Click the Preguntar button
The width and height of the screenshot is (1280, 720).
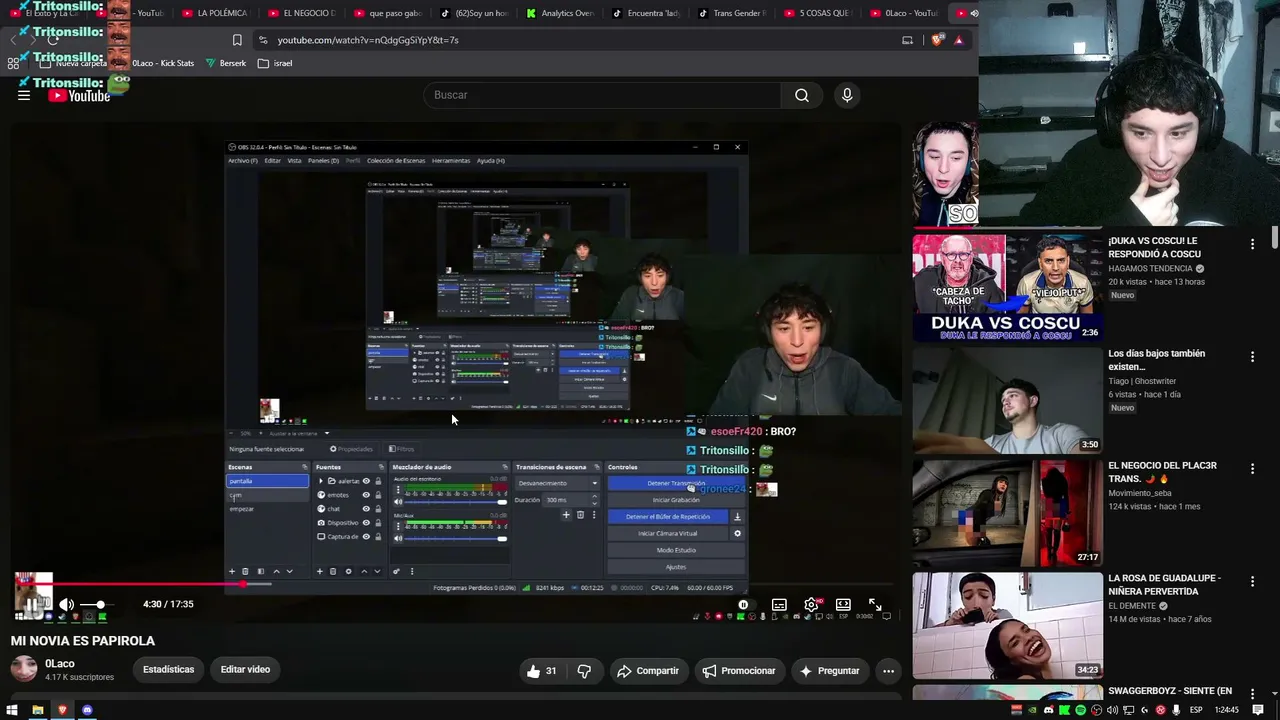click(829, 671)
